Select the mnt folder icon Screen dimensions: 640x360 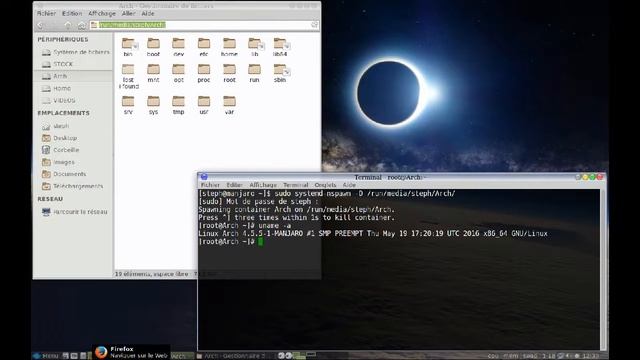click(153, 69)
